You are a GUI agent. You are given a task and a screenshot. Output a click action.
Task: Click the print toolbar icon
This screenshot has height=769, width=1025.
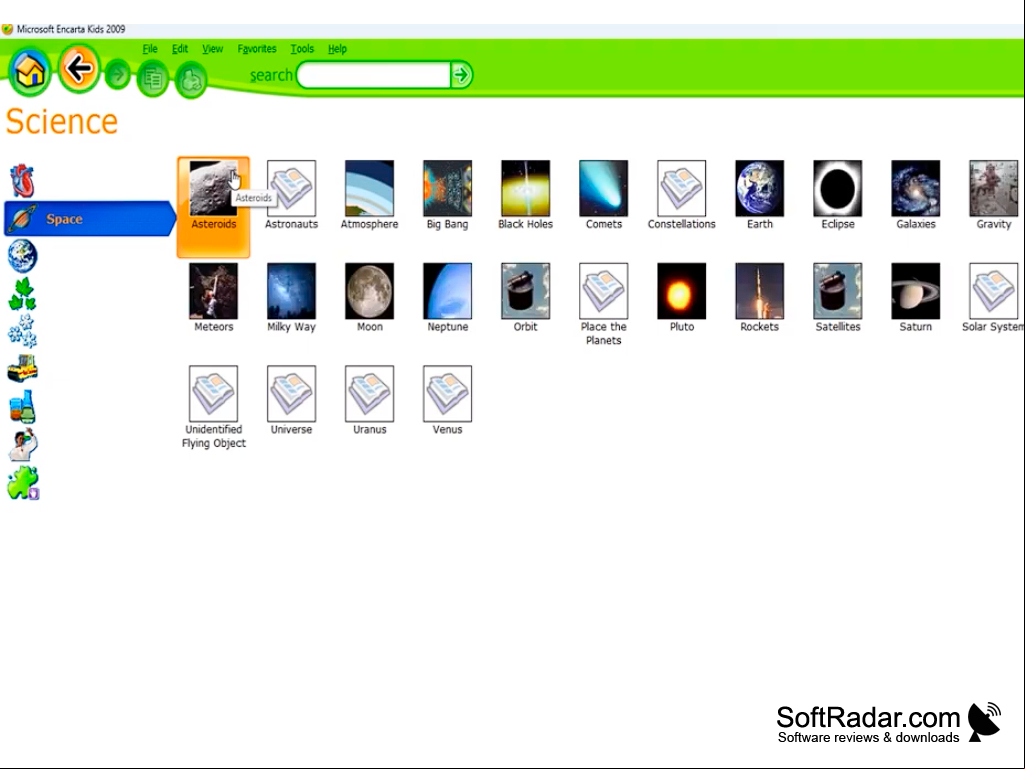(x=191, y=80)
